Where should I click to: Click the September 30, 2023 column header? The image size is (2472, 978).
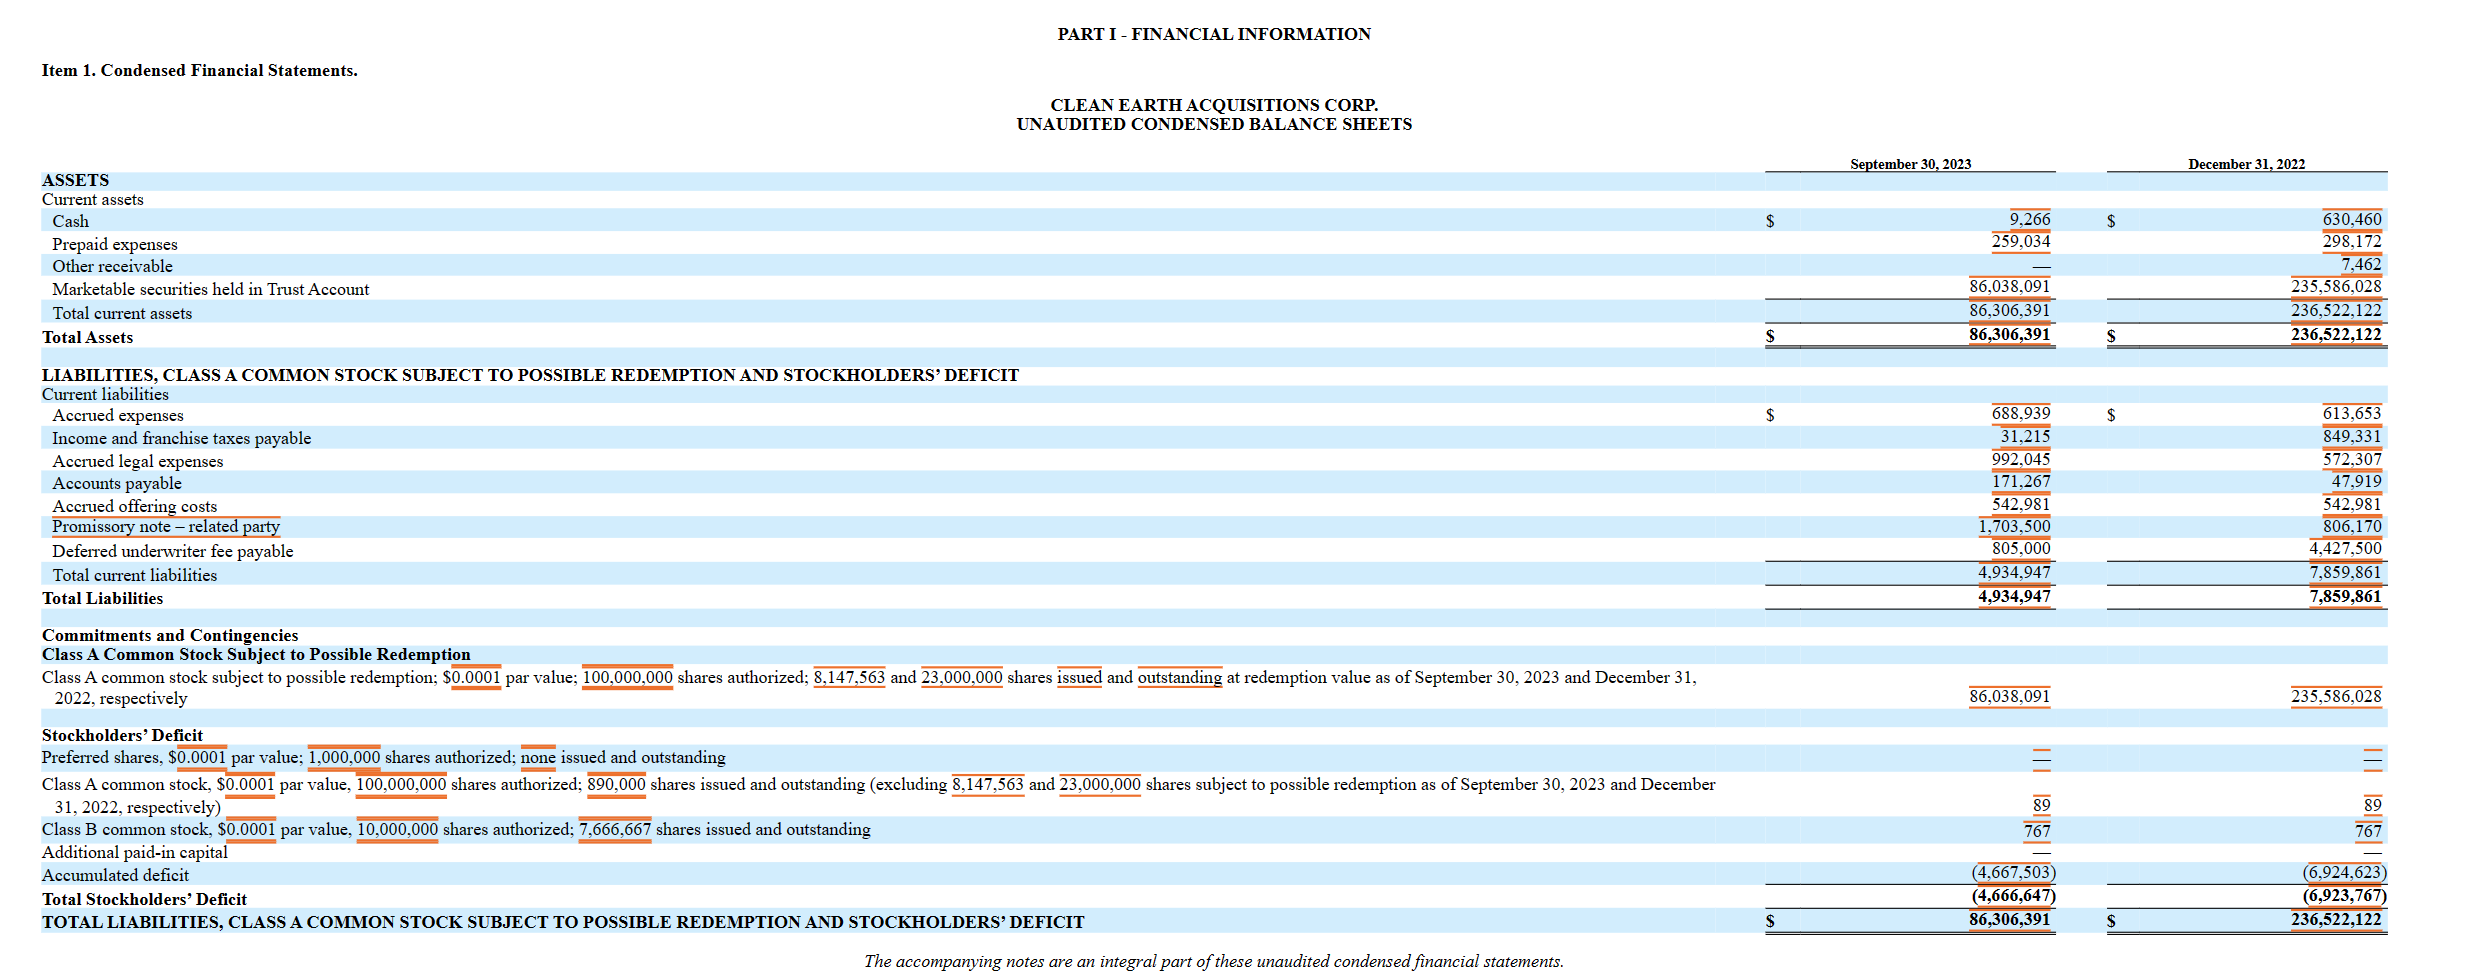[x=1910, y=164]
